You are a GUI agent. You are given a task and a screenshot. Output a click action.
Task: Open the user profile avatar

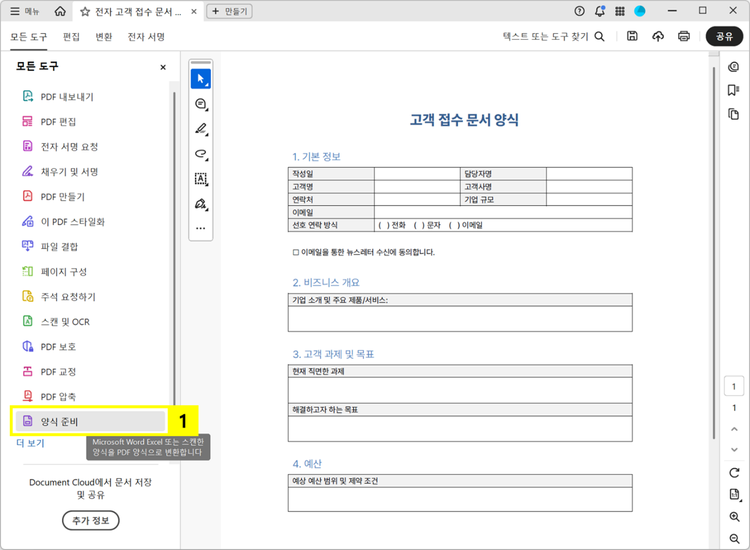point(640,11)
